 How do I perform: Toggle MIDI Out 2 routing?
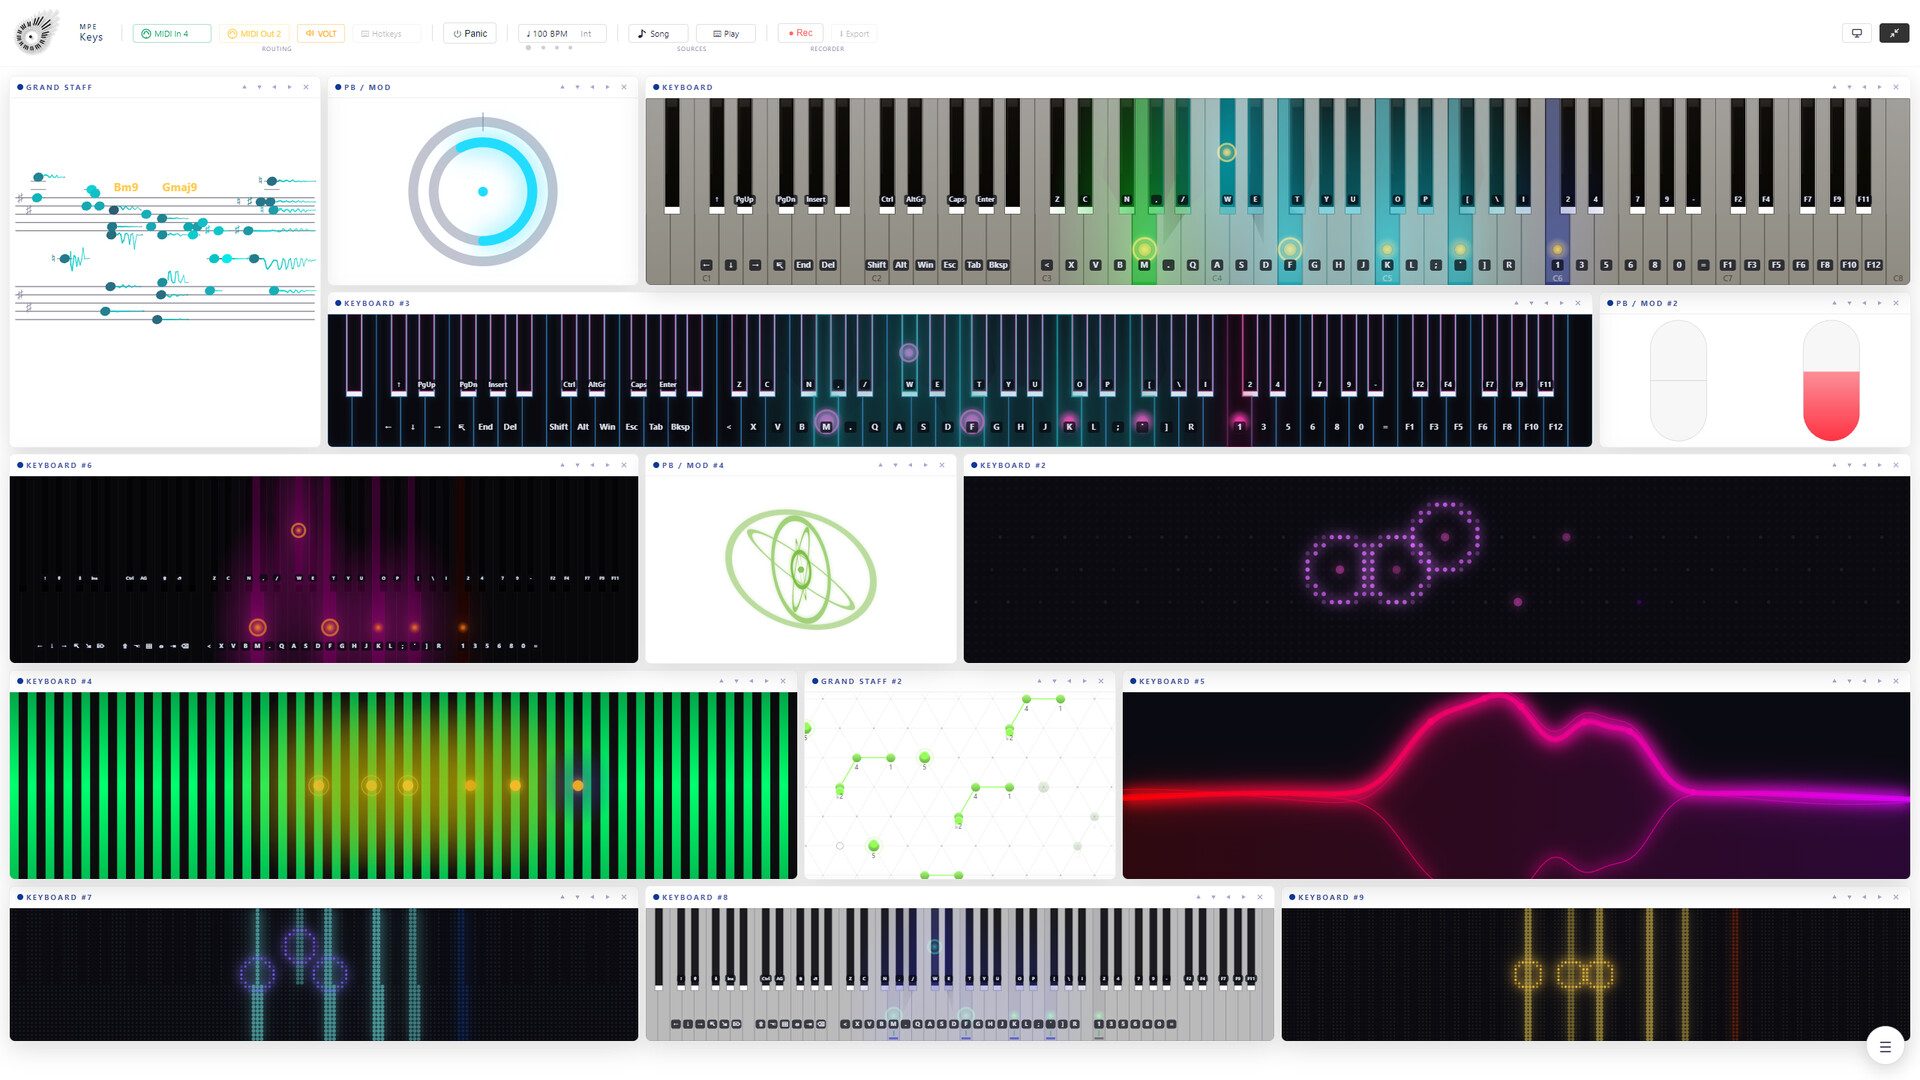click(x=254, y=34)
